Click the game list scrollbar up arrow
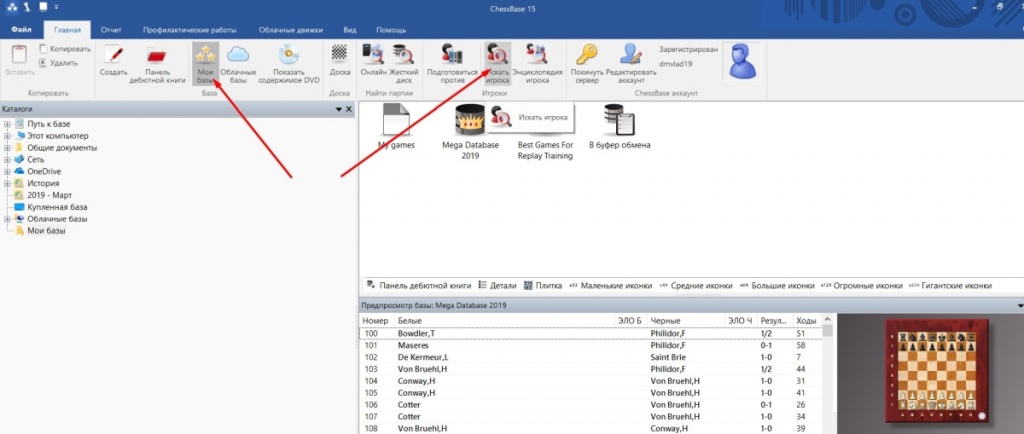Viewport: 1024px width, 434px height. click(827, 320)
